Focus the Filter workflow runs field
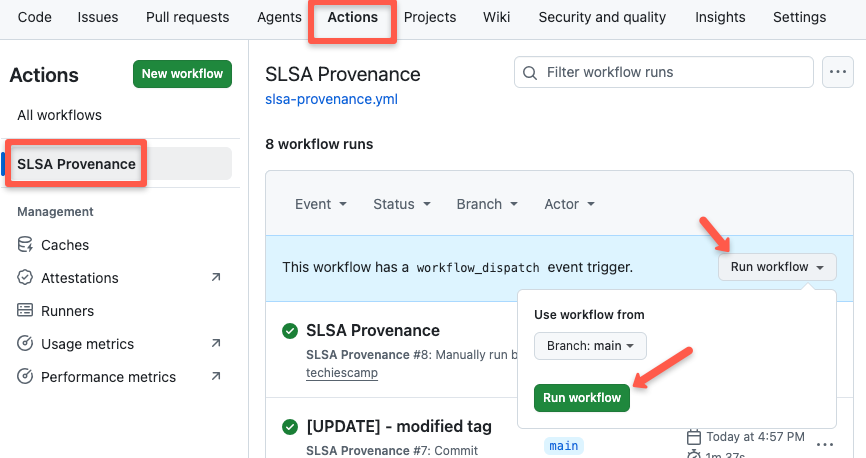866x458 pixels. tap(663, 72)
